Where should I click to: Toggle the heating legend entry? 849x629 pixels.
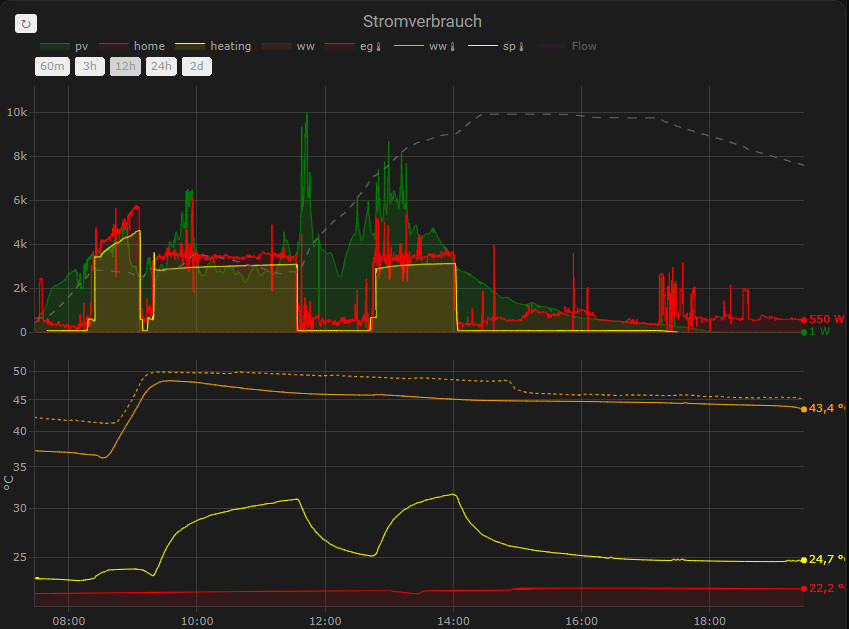214,46
